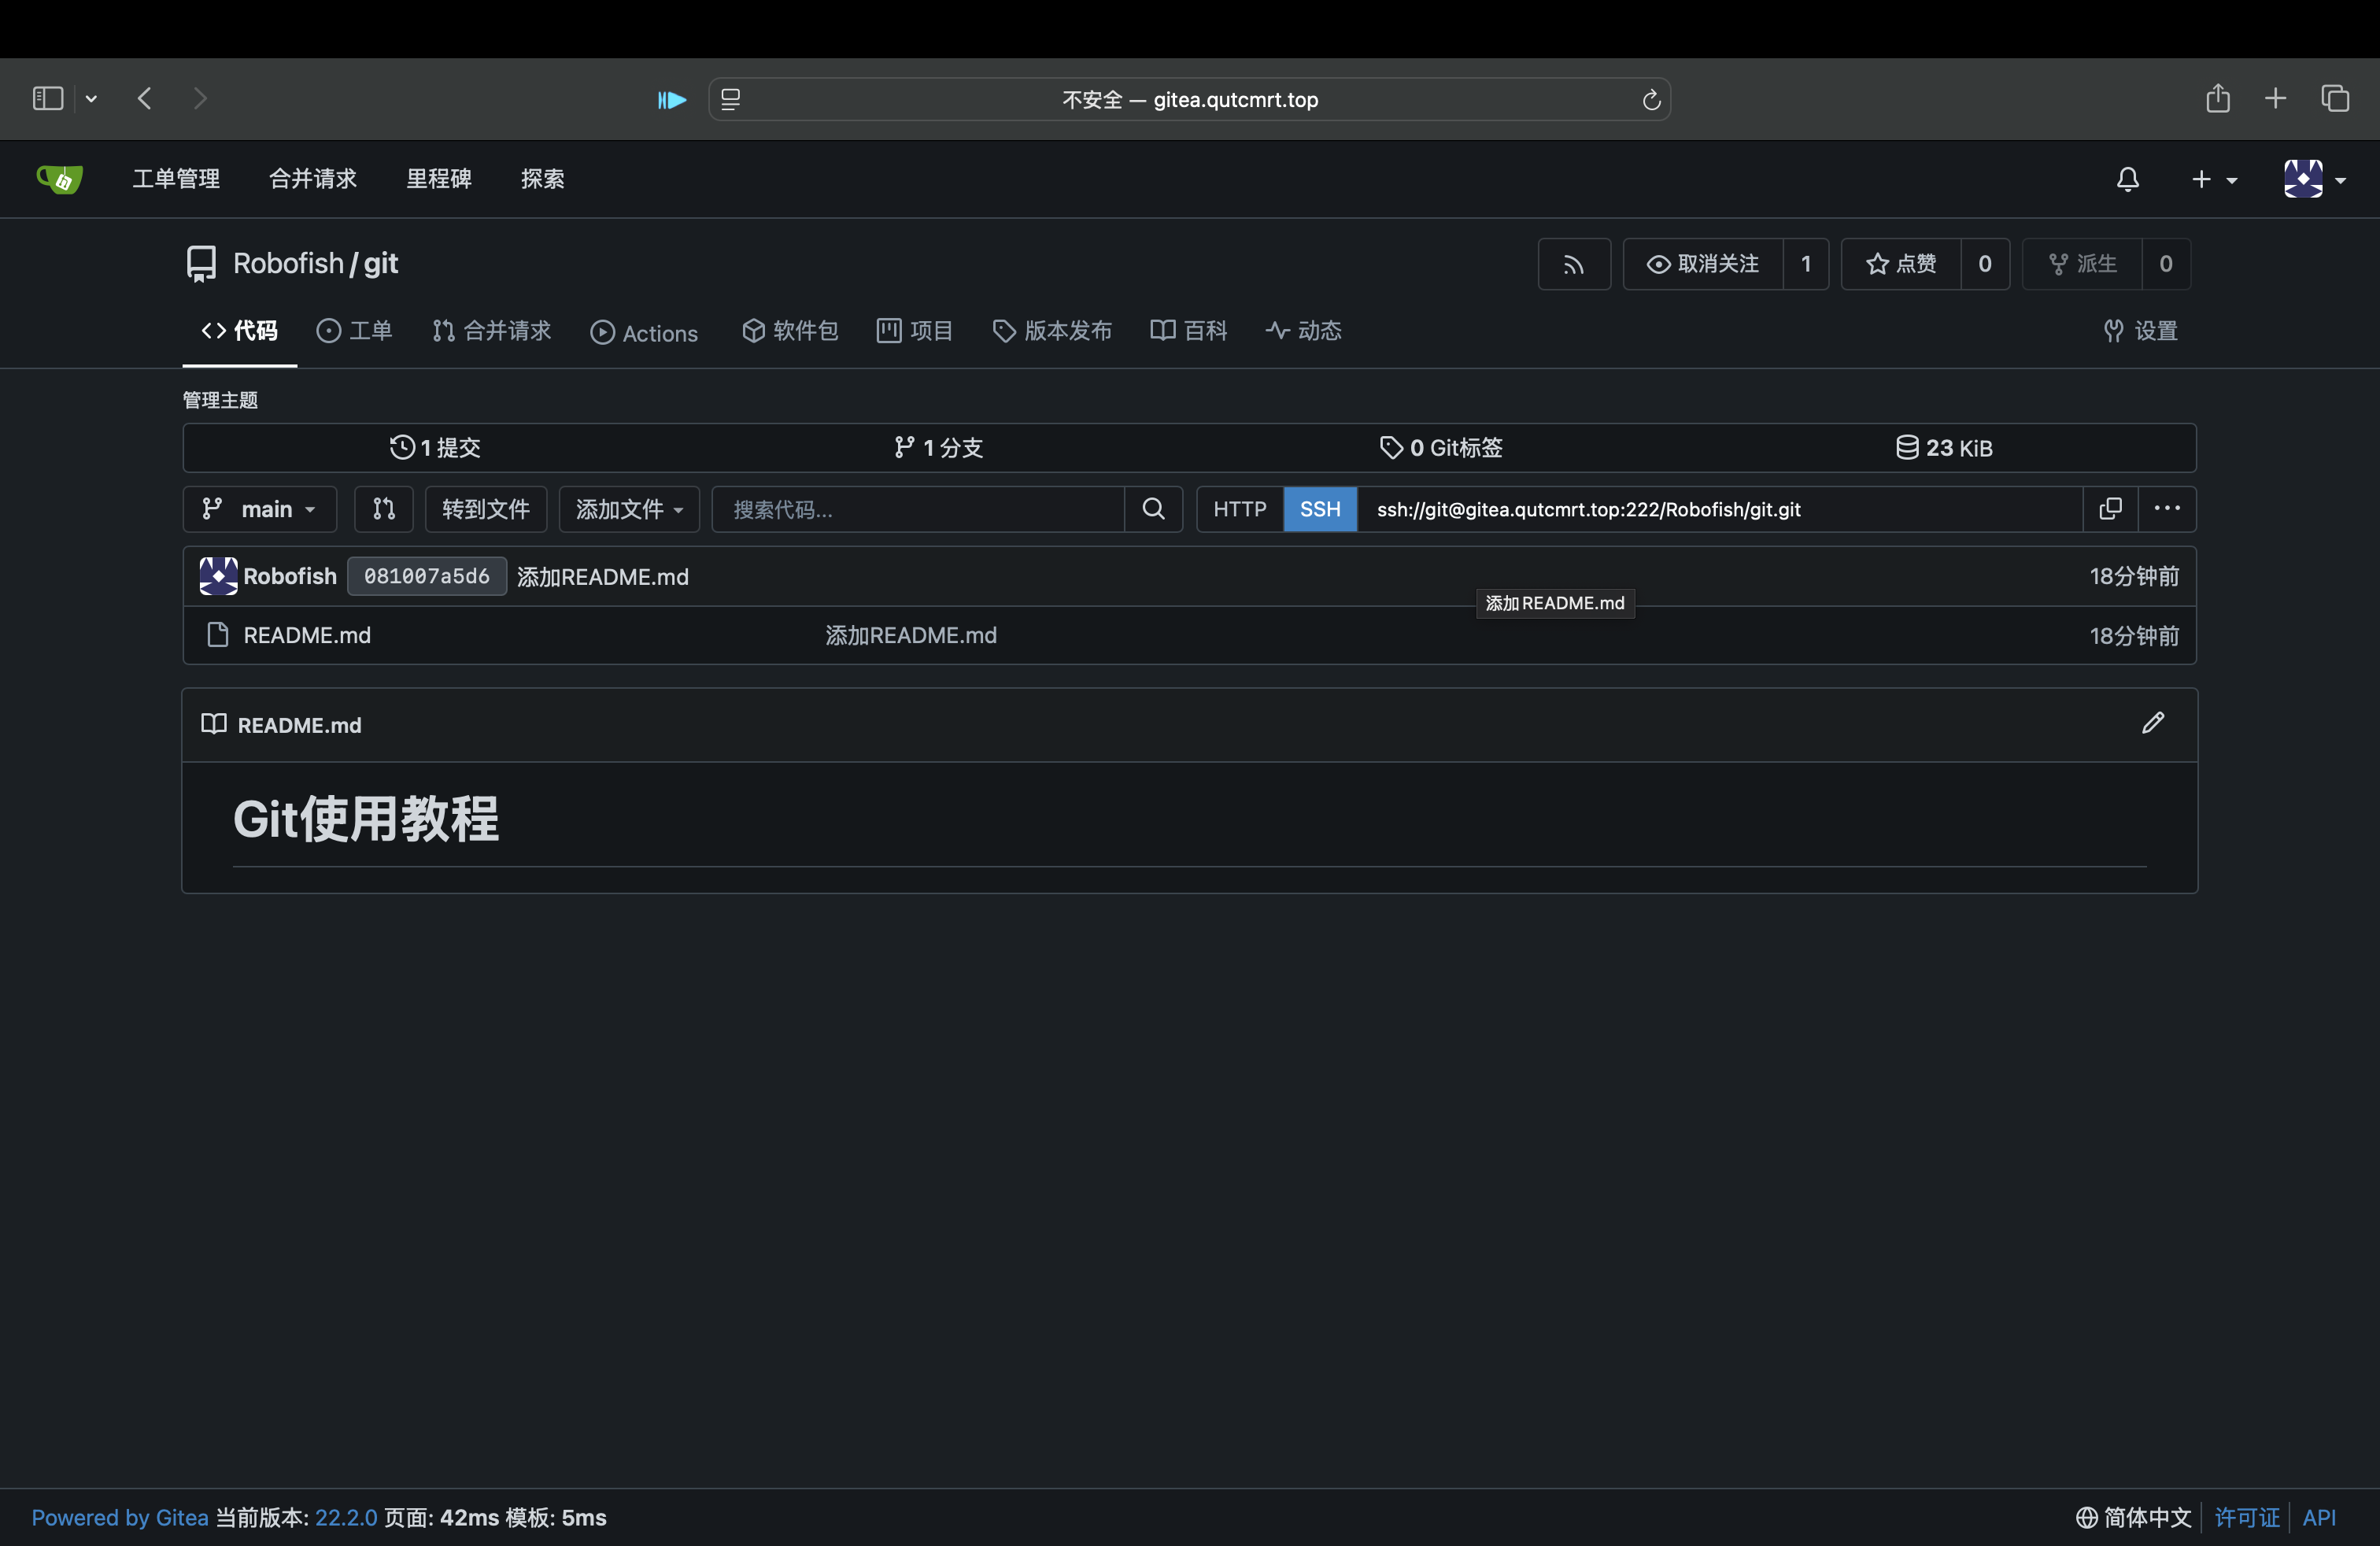Screen dimensions: 2380x1546
Task: View the 1 分支 branches list
Action: pyautogui.click(x=938, y=448)
